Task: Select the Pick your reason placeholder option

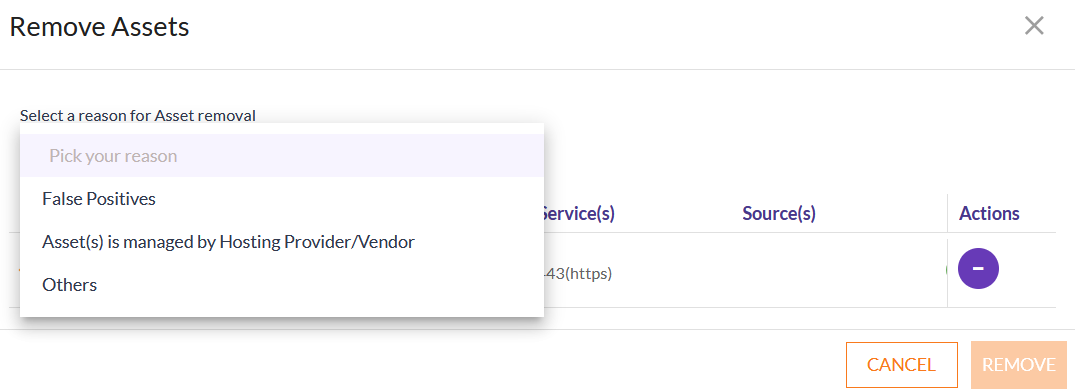Action: [282, 156]
